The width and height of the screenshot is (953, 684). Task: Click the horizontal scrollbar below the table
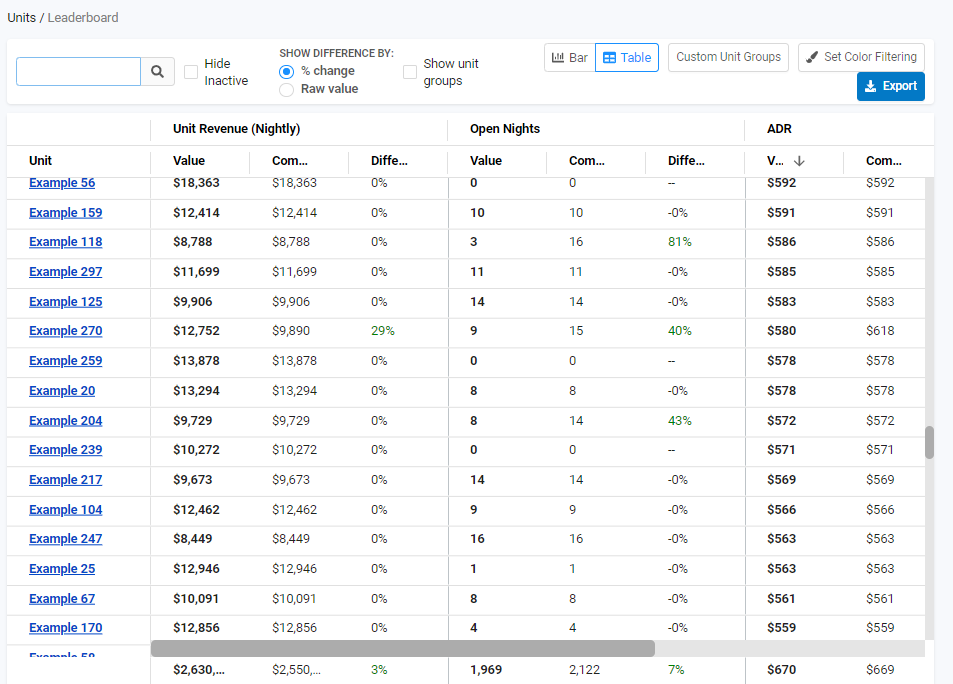(400, 648)
